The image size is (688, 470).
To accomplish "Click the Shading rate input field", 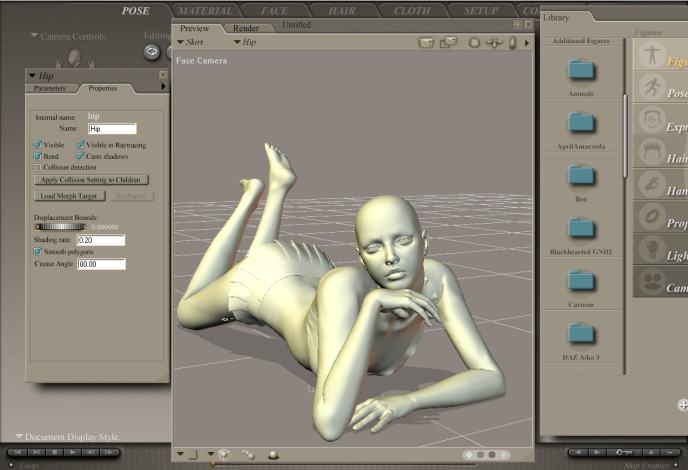I will pyautogui.click(x=101, y=240).
